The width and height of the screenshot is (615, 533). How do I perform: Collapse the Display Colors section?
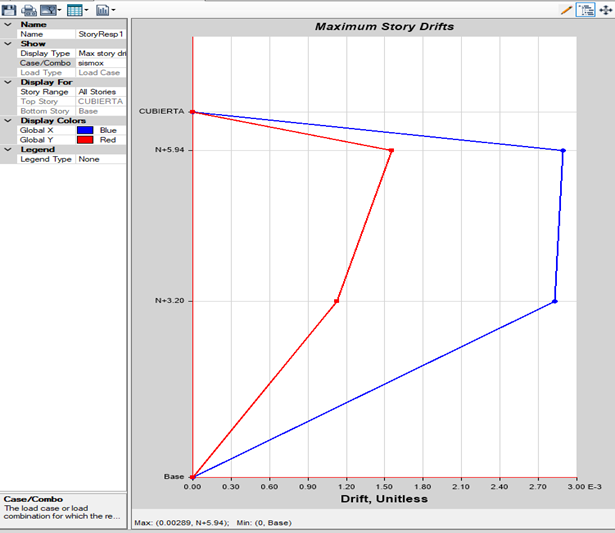tap(7, 121)
